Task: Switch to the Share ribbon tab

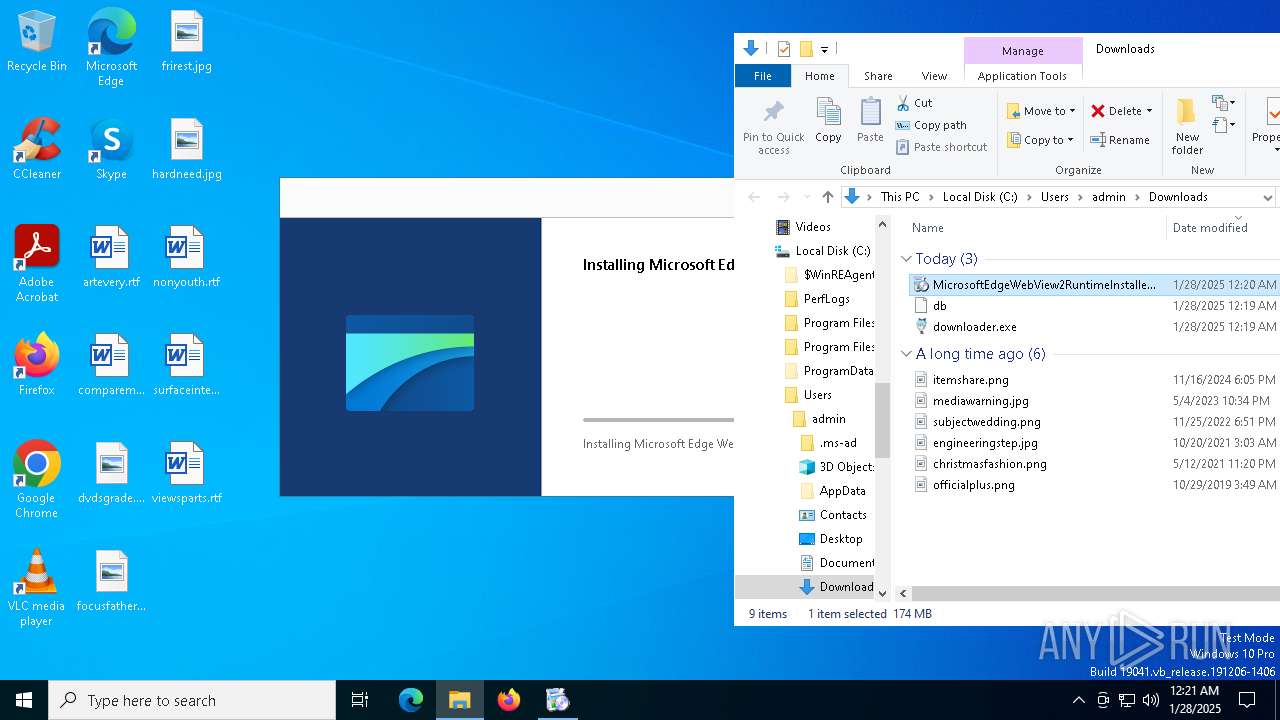Action: [x=878, y=76]
